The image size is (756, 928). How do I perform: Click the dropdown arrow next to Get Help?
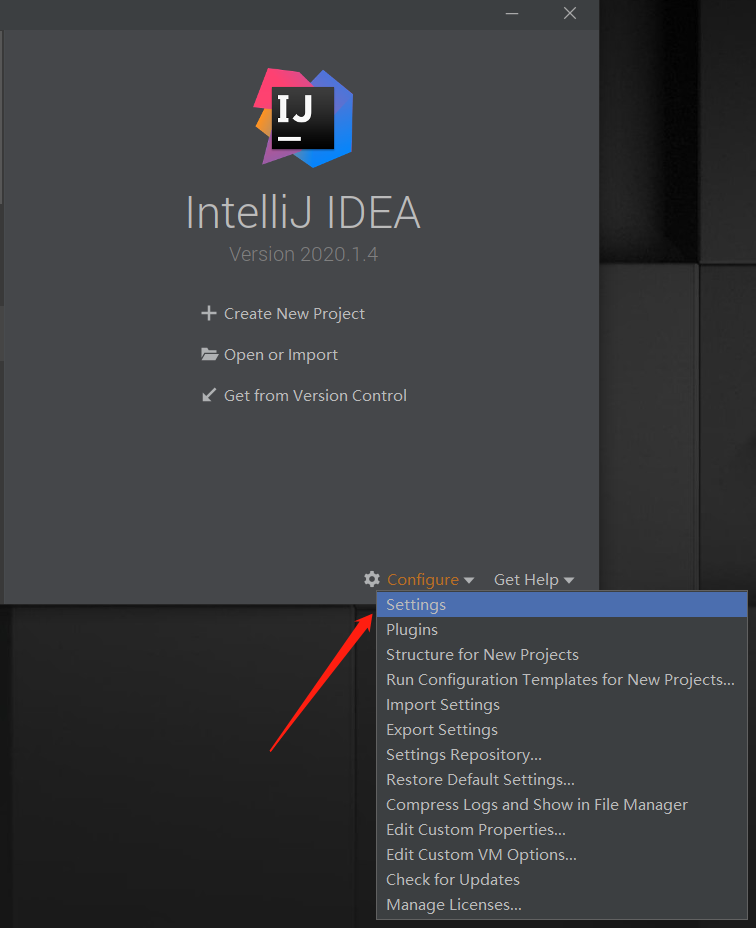click(x=569, y=581)
